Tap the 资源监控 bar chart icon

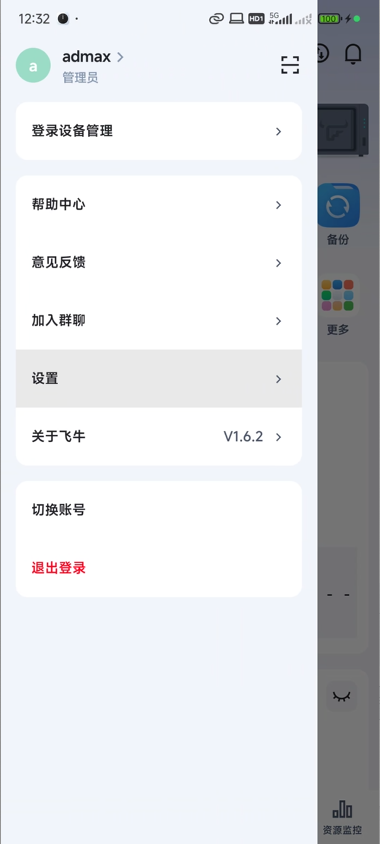point(342,808)
